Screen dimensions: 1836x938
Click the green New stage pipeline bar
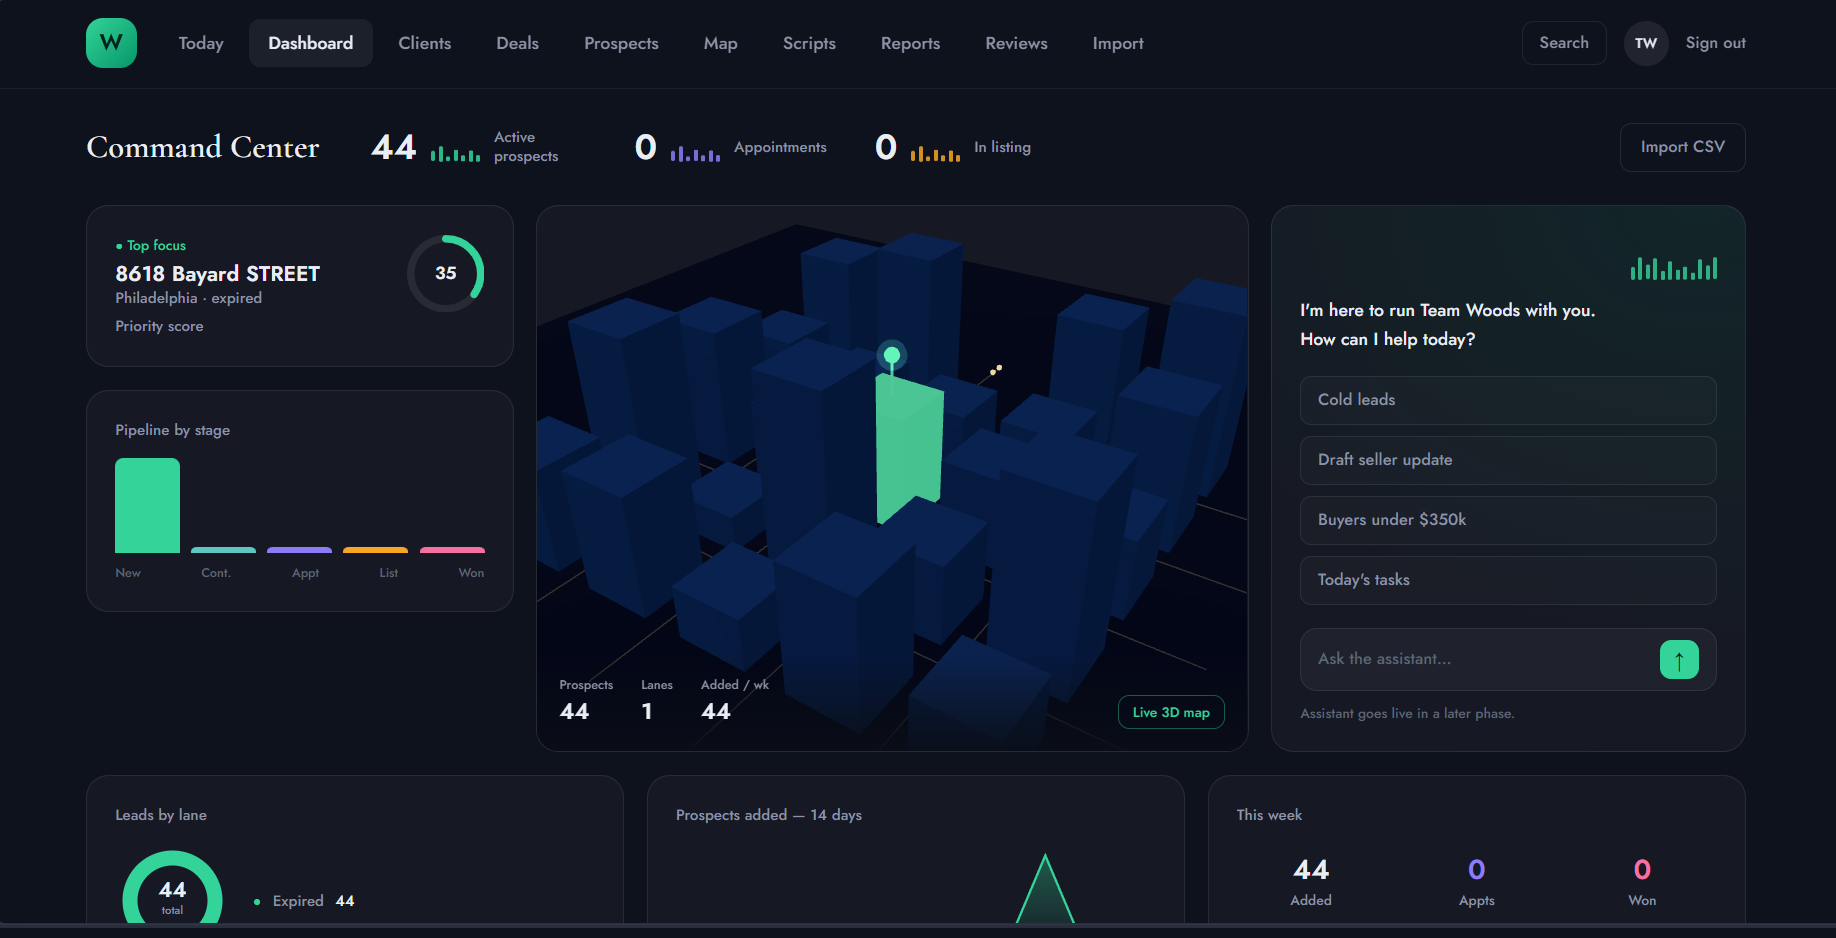click(147, 505)
